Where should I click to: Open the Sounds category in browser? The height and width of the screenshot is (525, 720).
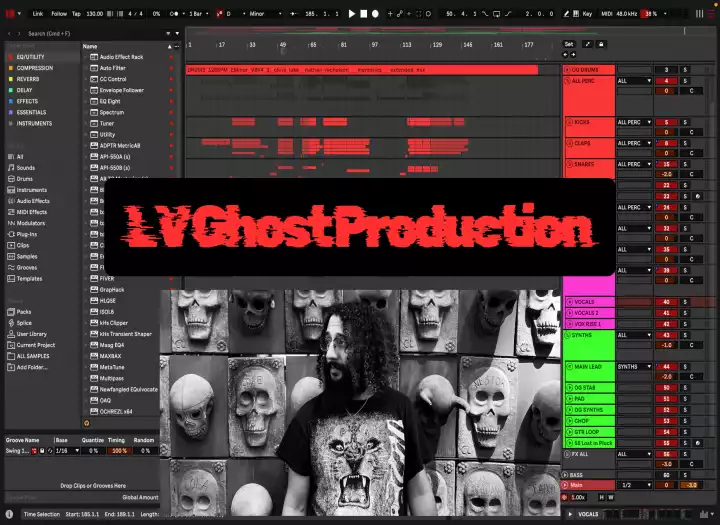26,168
